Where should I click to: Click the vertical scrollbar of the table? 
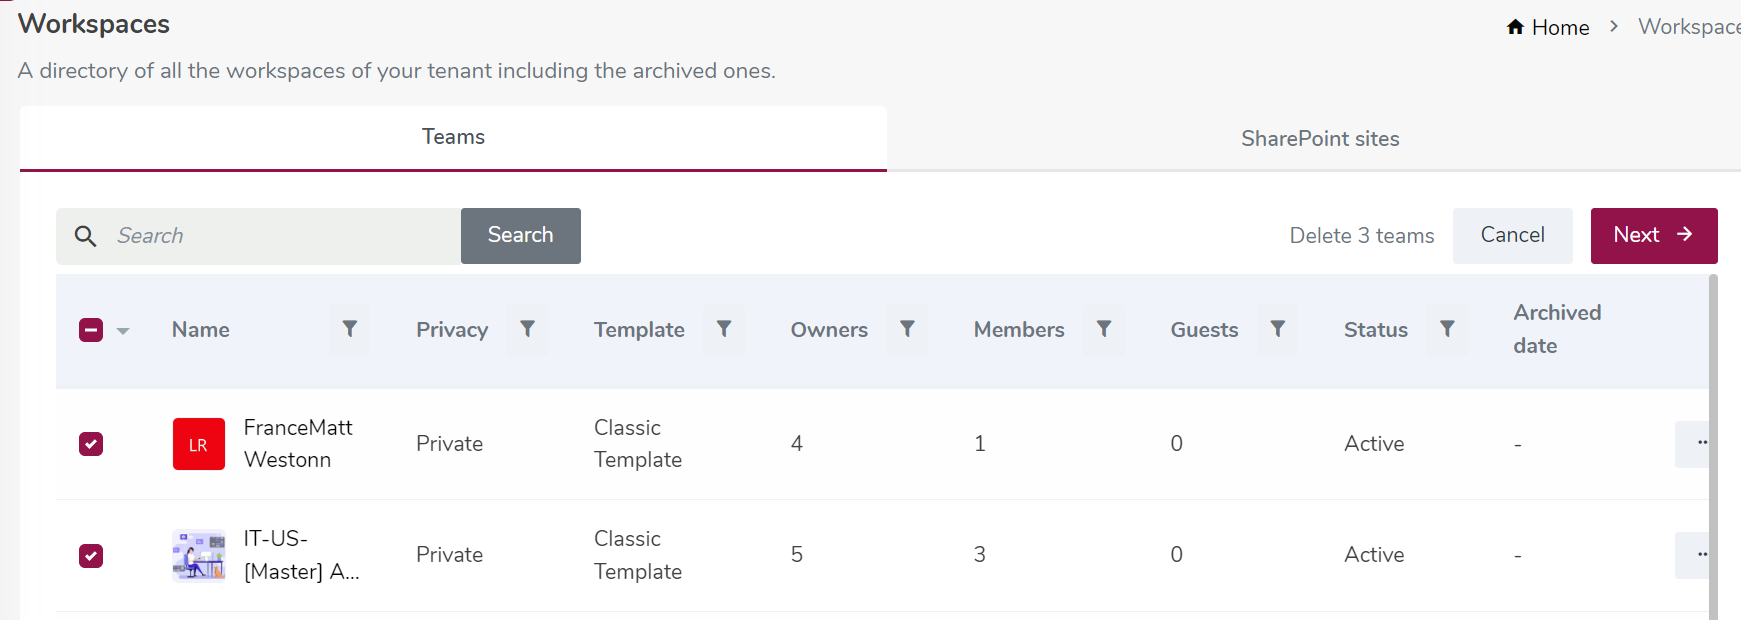click(1713, 450)
